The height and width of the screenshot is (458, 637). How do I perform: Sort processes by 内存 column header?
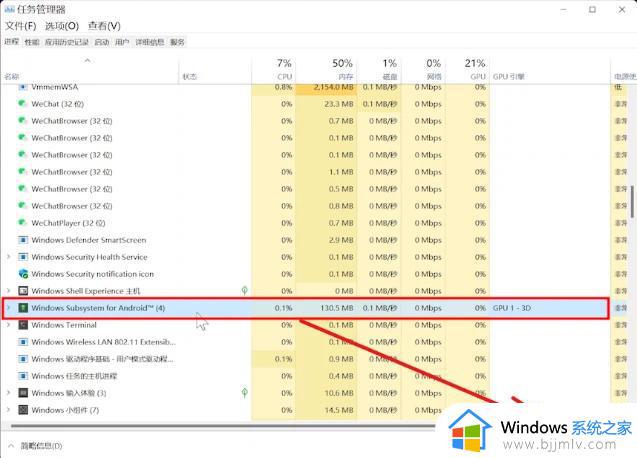(x=326, y=70)
